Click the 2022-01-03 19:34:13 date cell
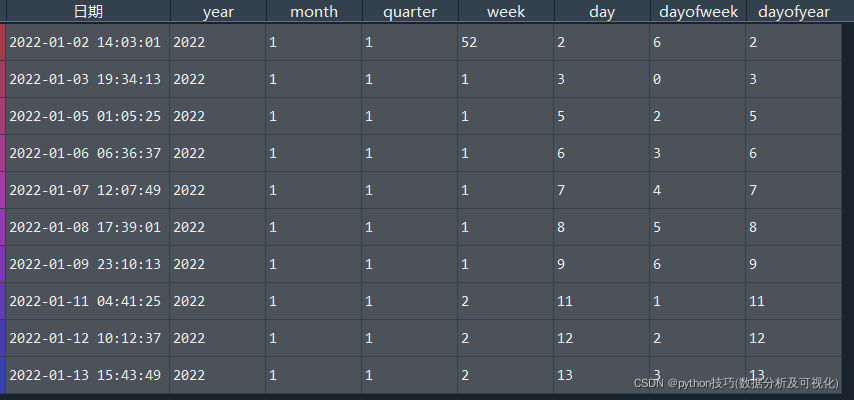 tap(85, 79)
